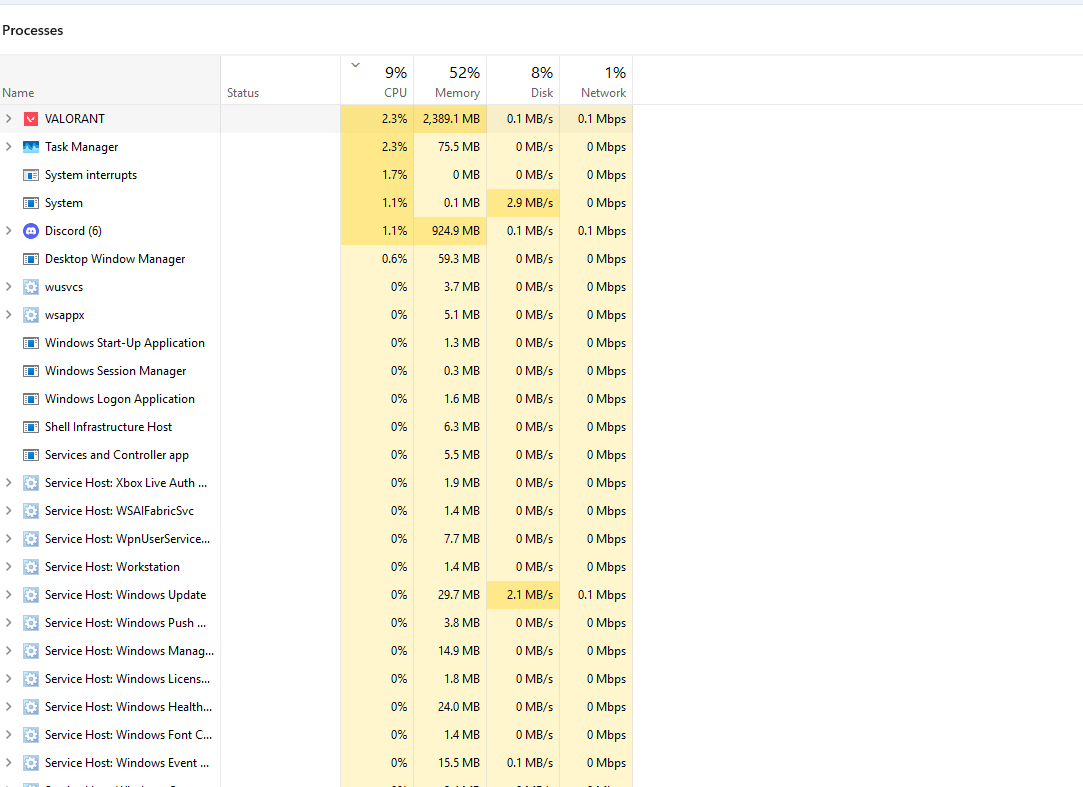Viewport: 1083px width, 787px height.
Task: Click the wusvcs gear icon
Action: (x=30, y=287)
